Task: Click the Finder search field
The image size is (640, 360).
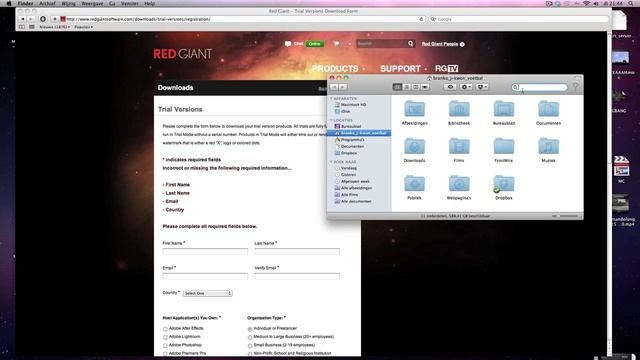Action: coord(540,87)
